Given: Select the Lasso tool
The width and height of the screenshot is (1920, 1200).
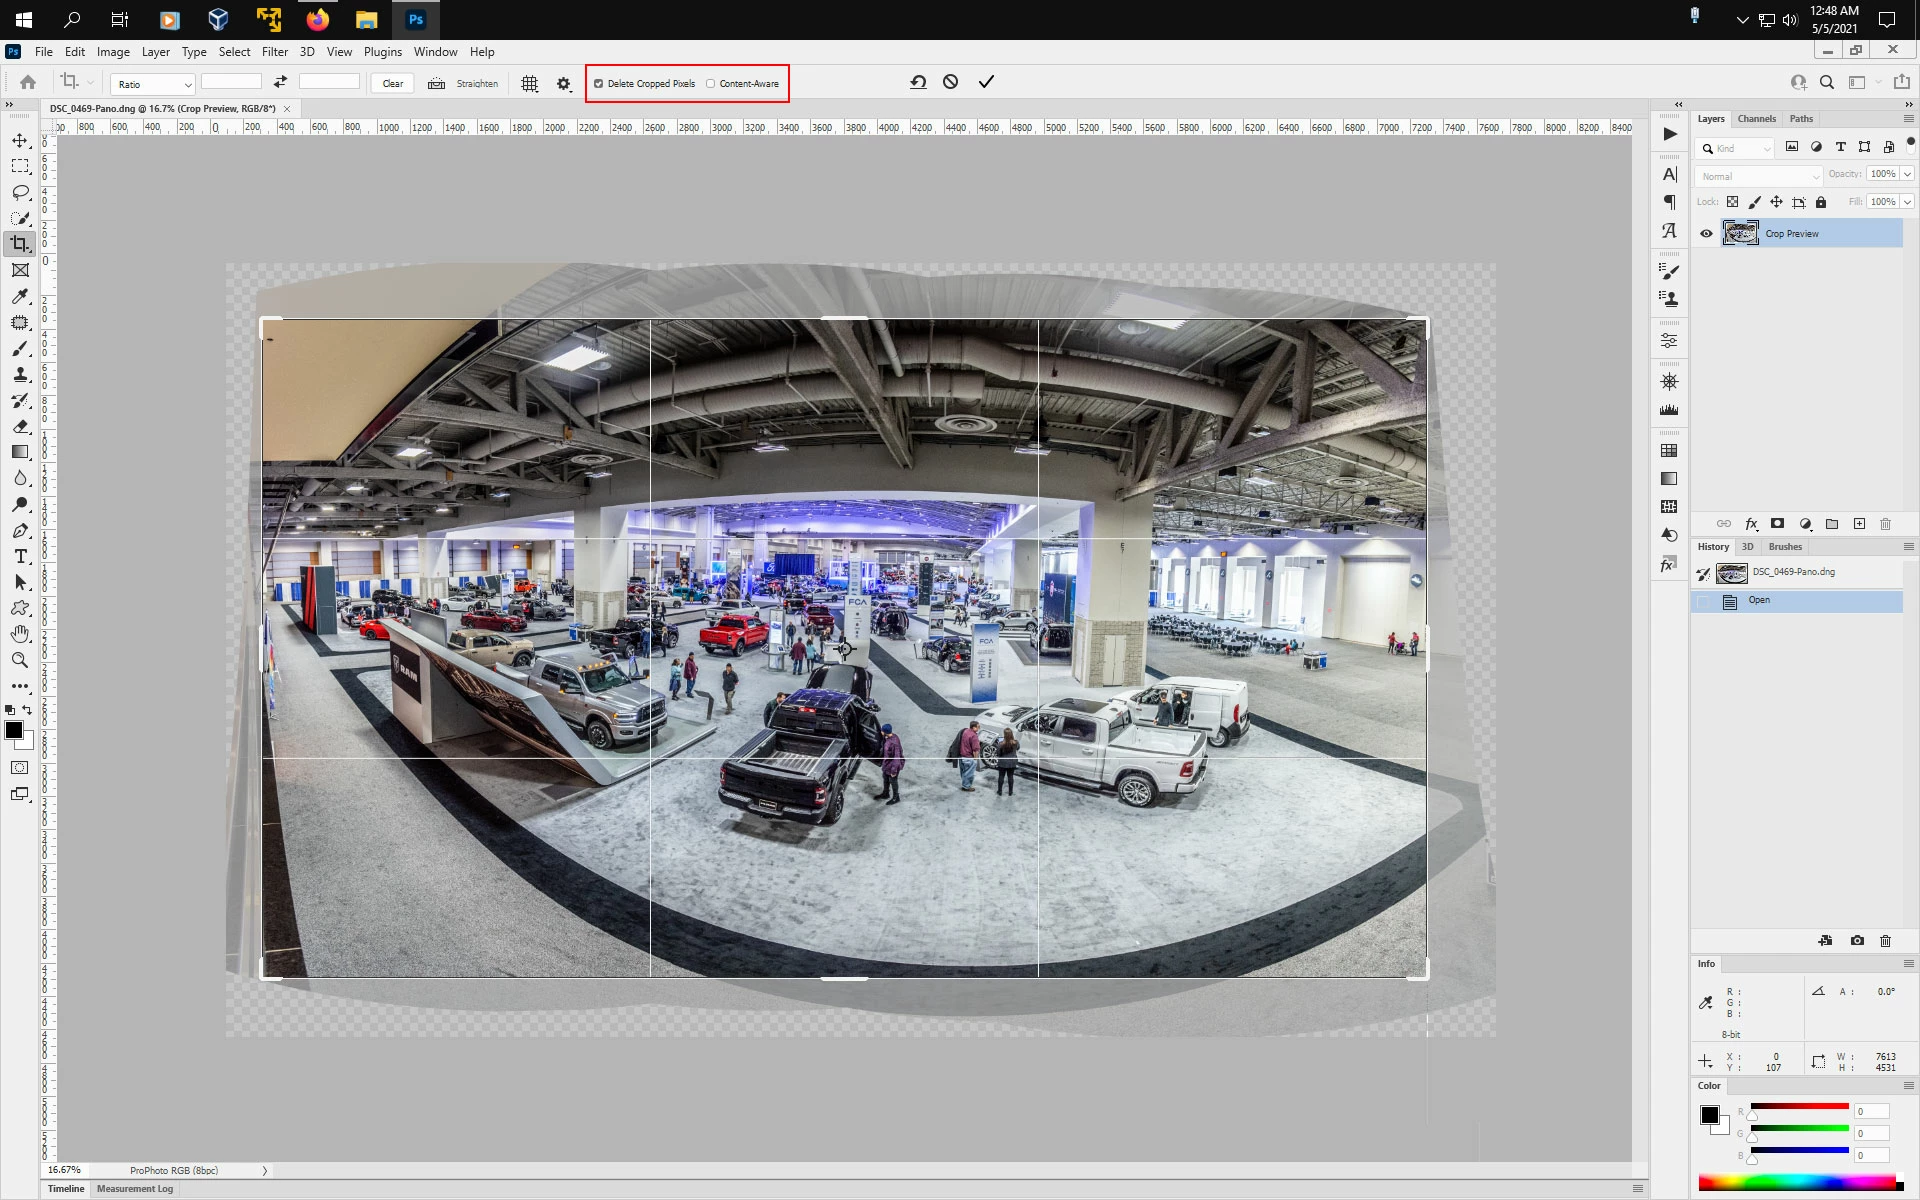Looking at the screenshot, I should pos(20,192).
